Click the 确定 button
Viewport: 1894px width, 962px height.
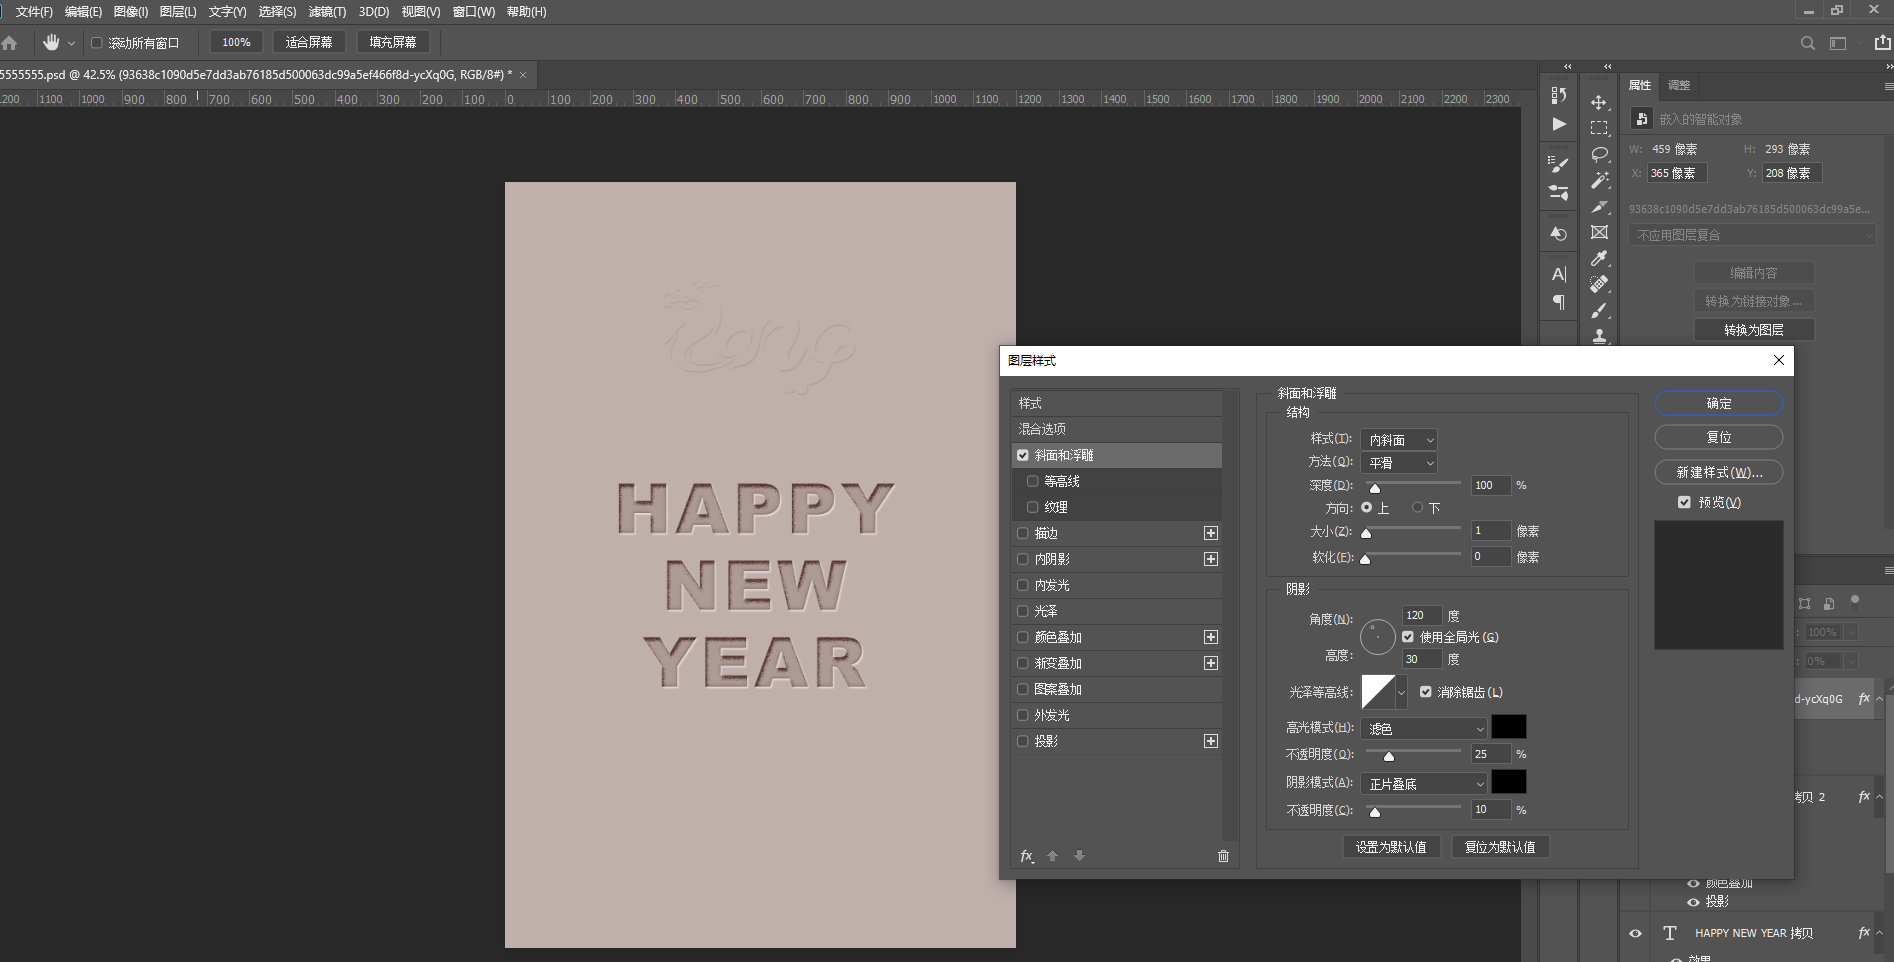1718,403
